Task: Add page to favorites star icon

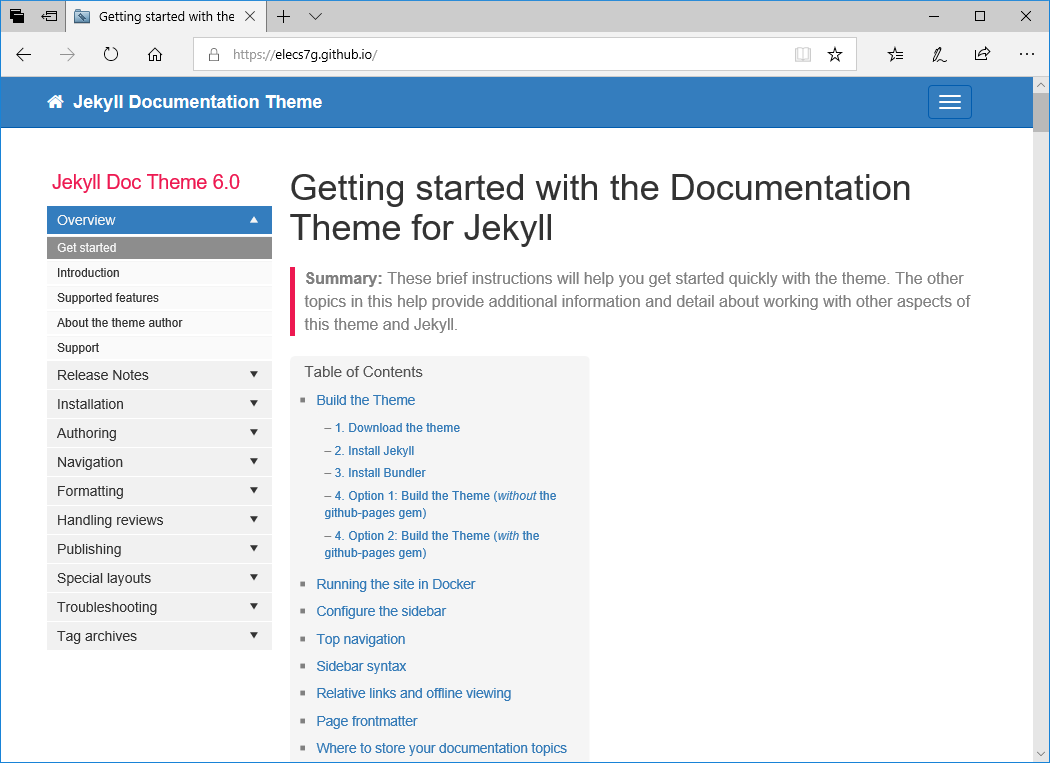Action: point(834,54)
